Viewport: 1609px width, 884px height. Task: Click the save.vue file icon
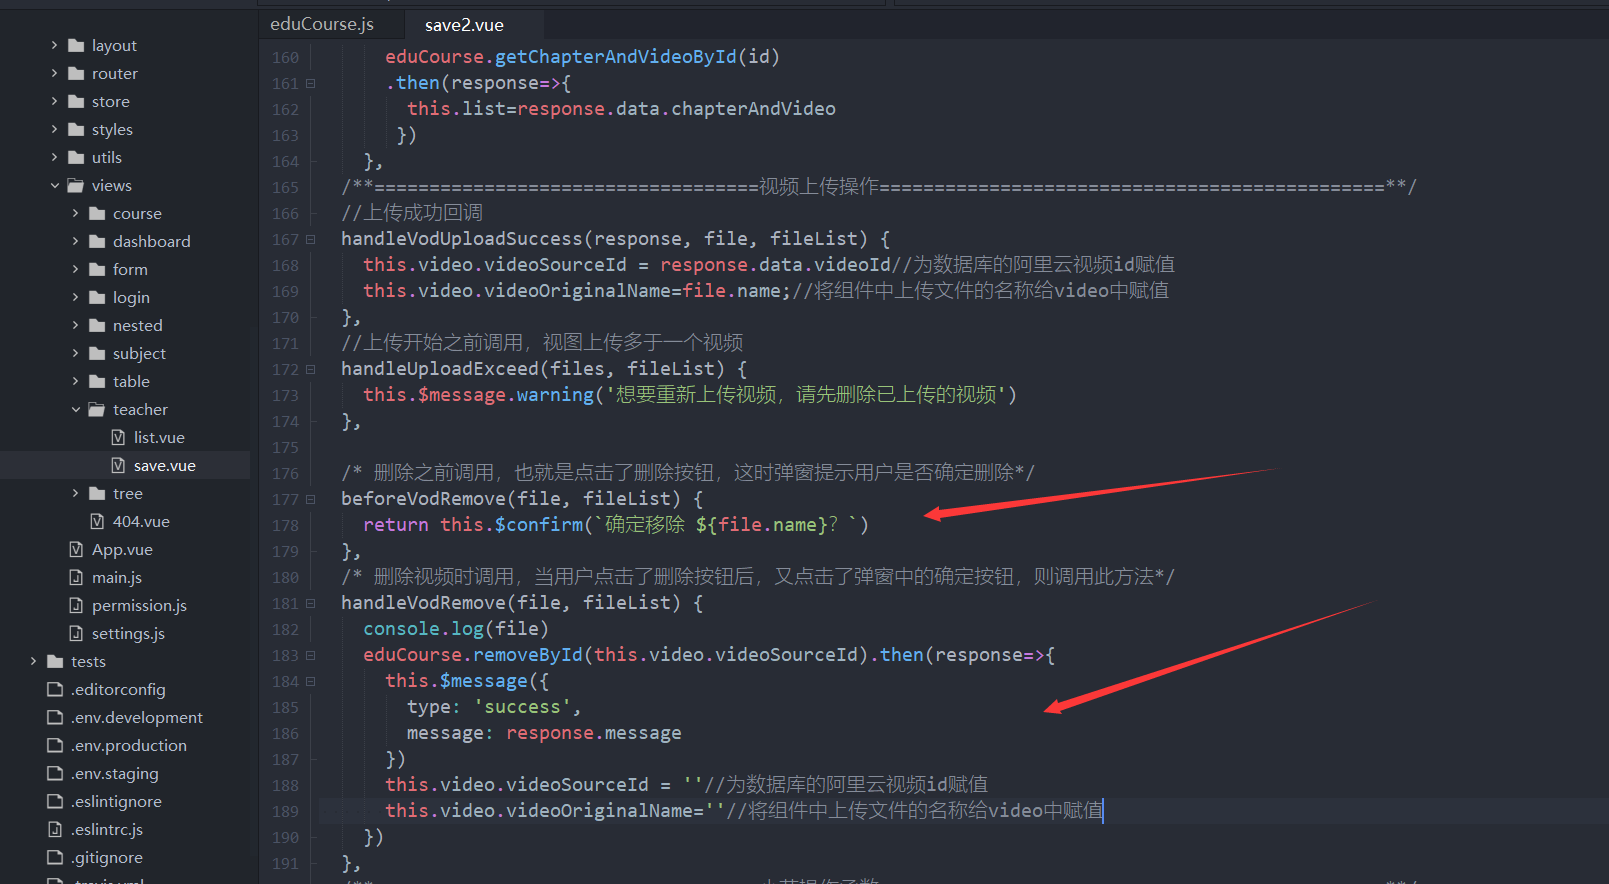(118, 465)
